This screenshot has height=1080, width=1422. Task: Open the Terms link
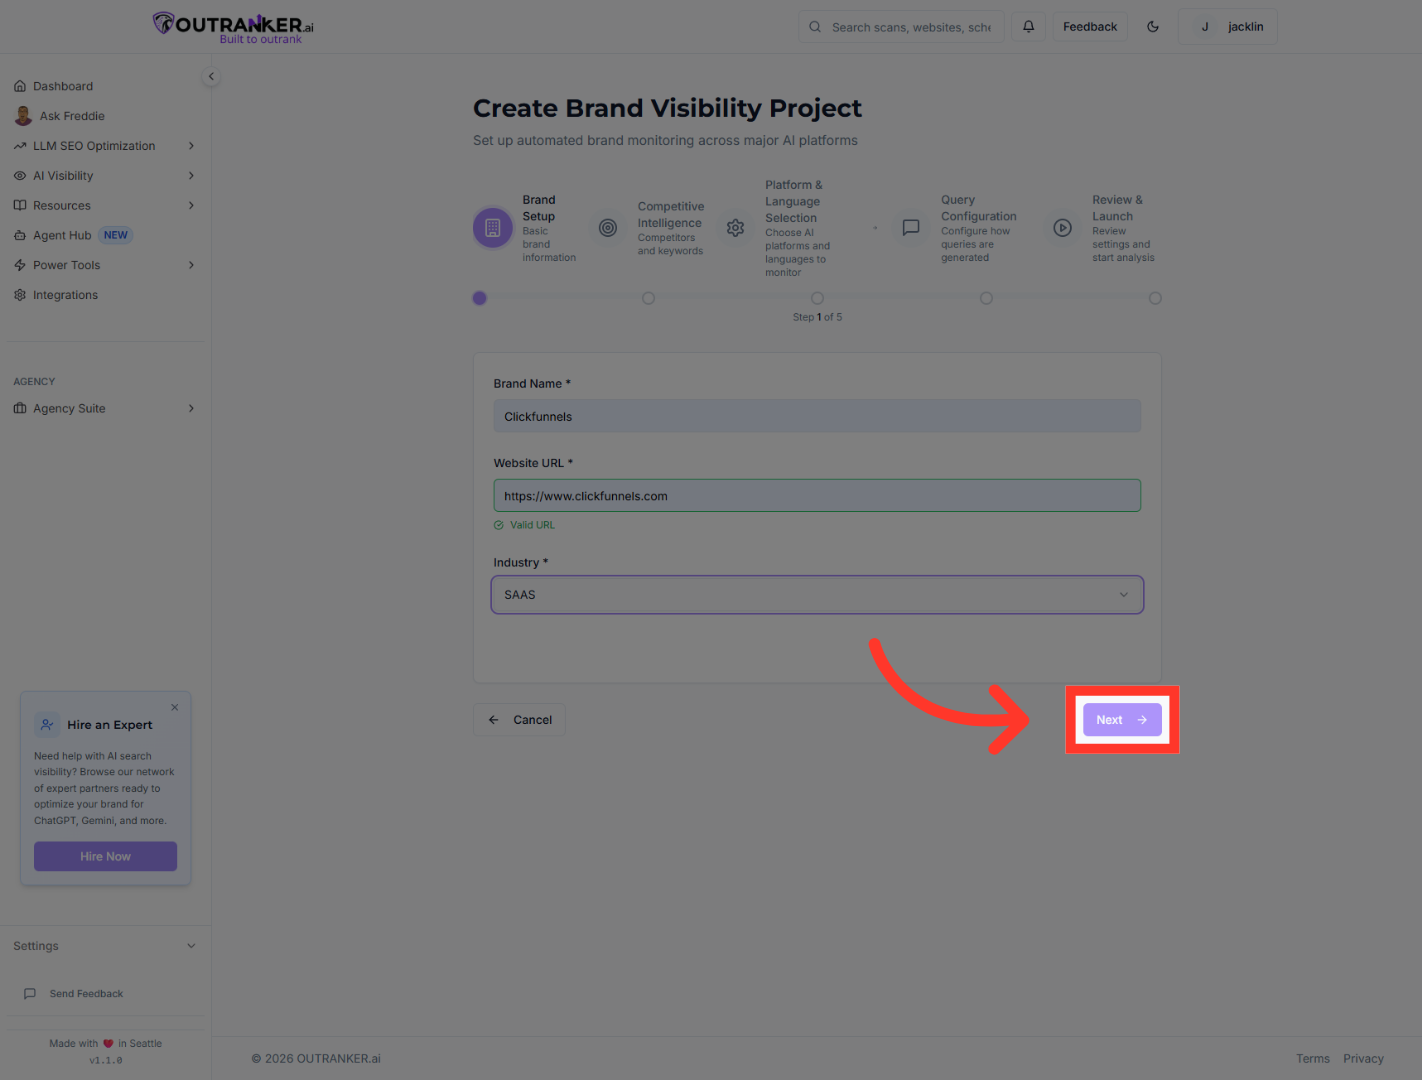click(1313, 1059)
